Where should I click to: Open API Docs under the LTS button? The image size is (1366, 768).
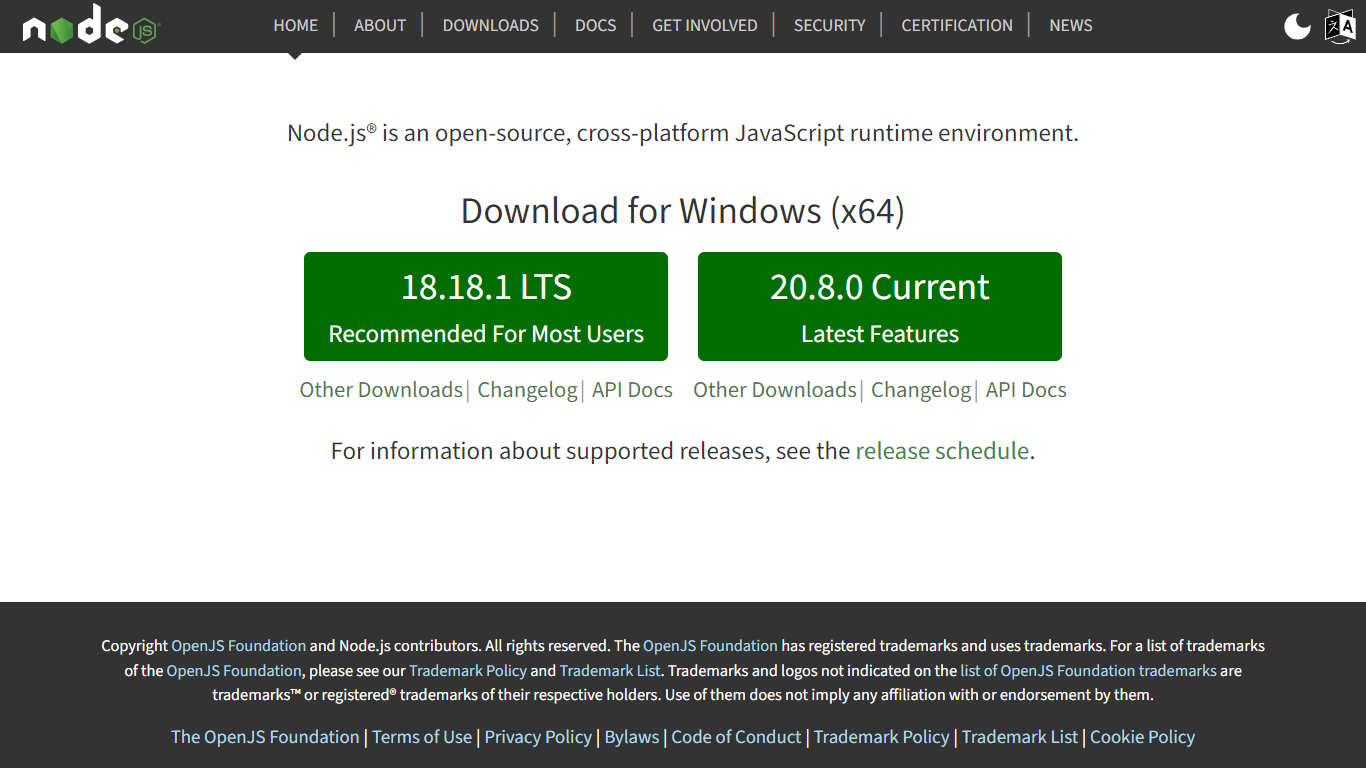[632, 390]
